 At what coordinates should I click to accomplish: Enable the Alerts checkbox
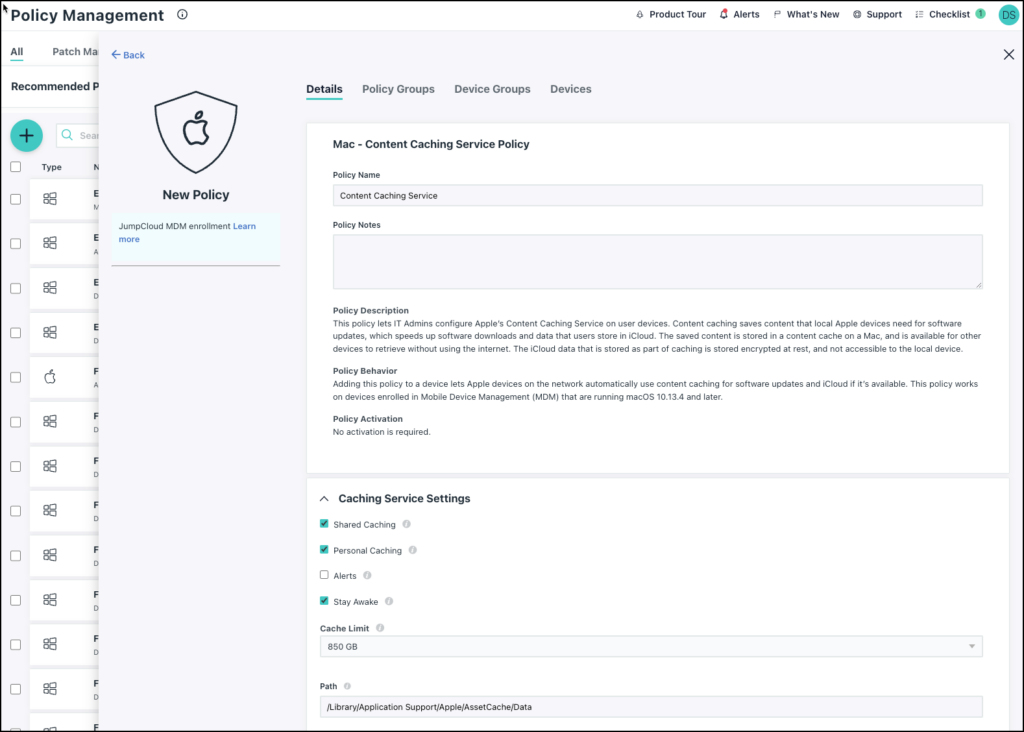324,575
